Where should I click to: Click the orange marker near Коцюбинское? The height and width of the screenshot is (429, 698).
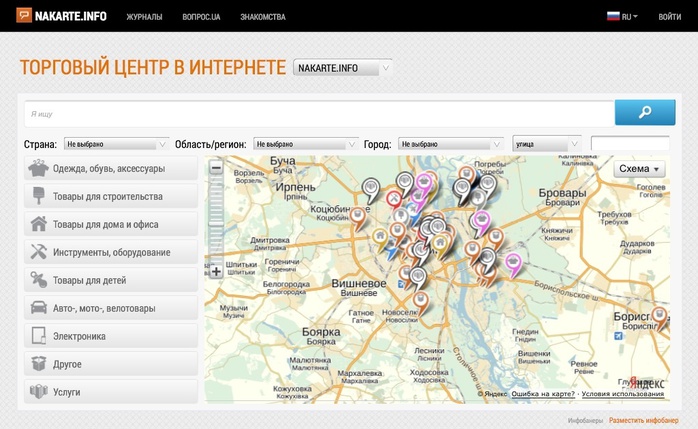(357, 219)
